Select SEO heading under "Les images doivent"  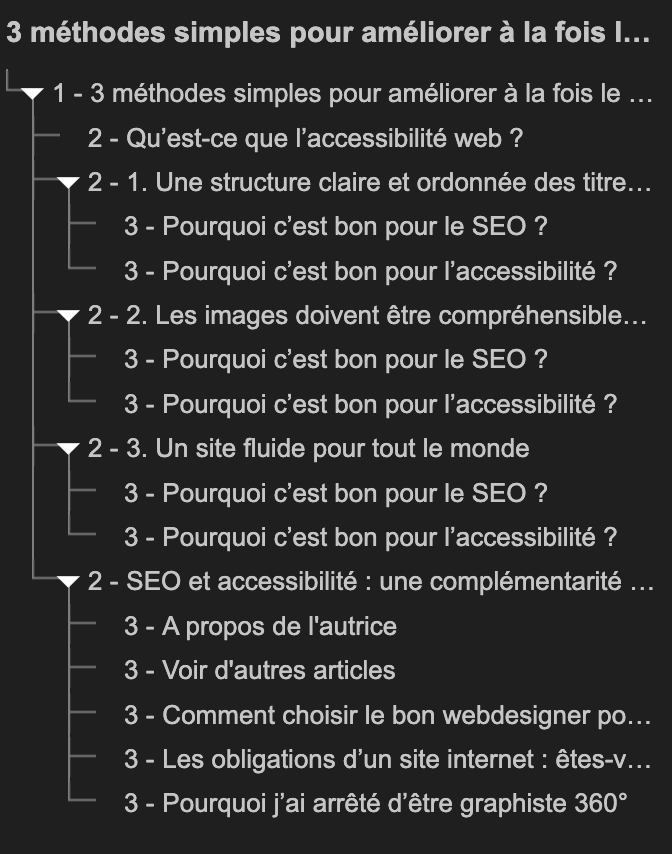(335, 359)
